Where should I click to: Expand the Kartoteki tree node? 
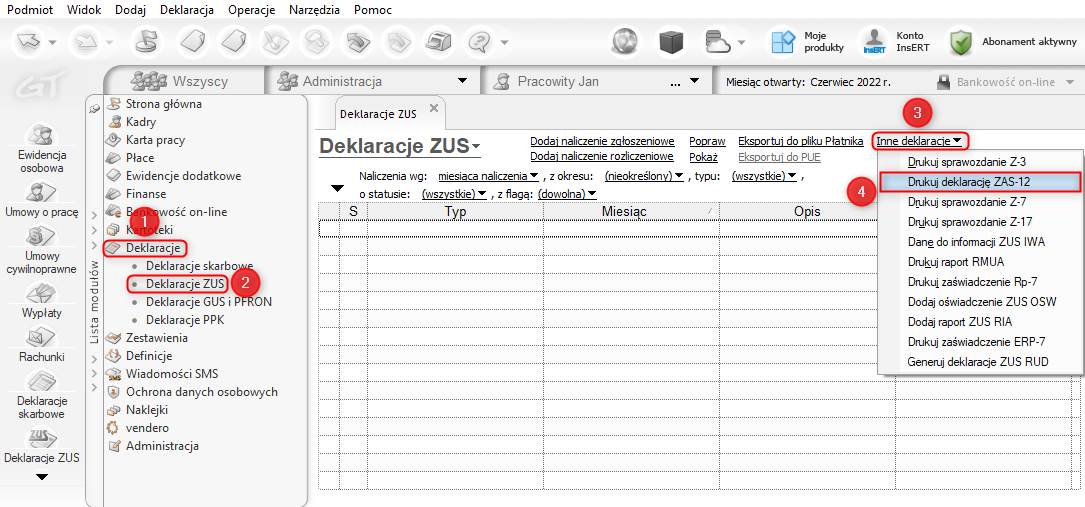point(95,229)
